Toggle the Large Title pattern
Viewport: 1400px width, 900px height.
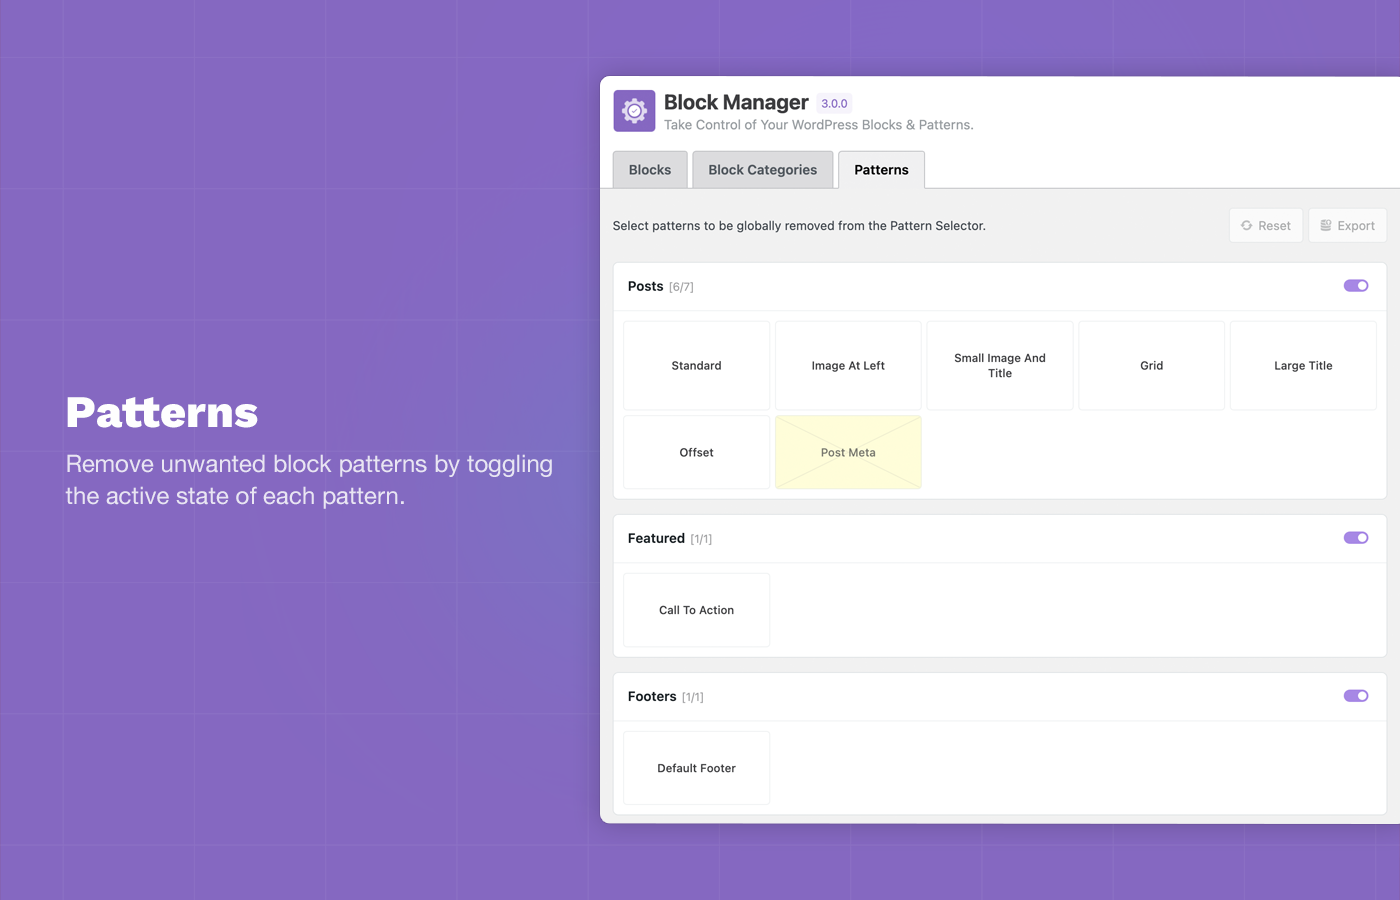pyautogui.click(x=1303, y=366)
